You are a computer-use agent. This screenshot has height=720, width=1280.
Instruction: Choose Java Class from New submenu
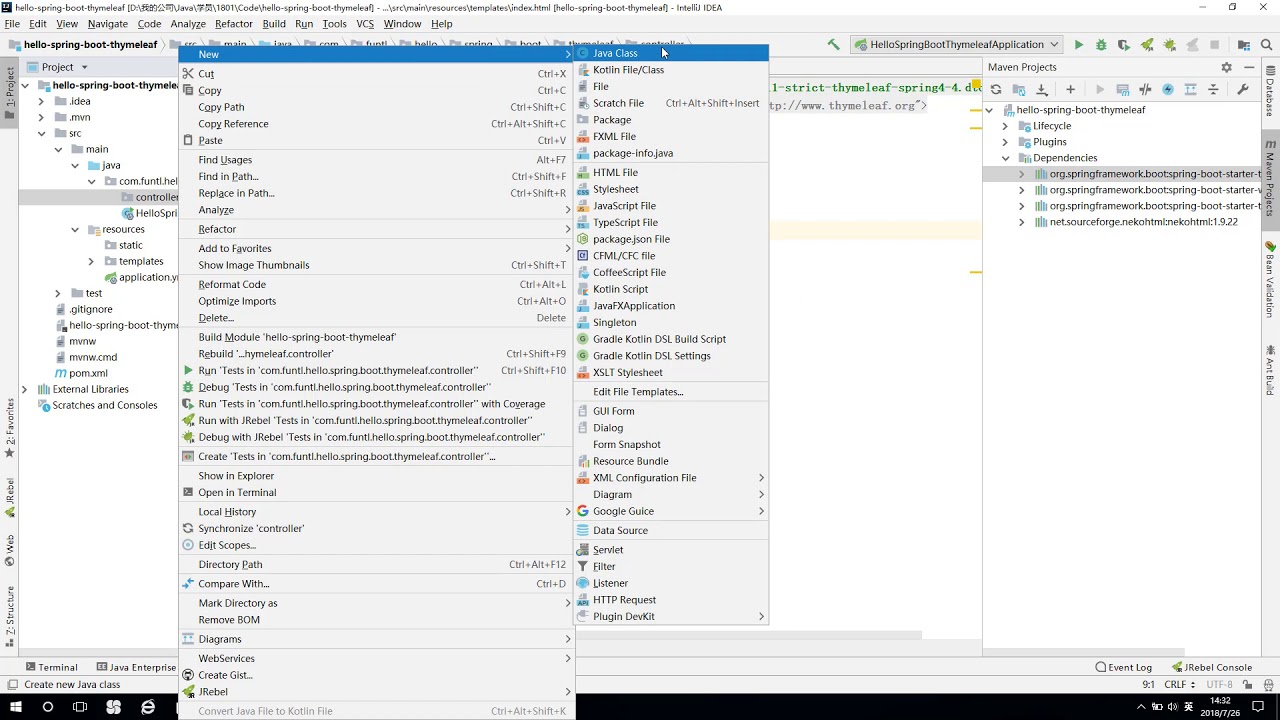(671, 53)
